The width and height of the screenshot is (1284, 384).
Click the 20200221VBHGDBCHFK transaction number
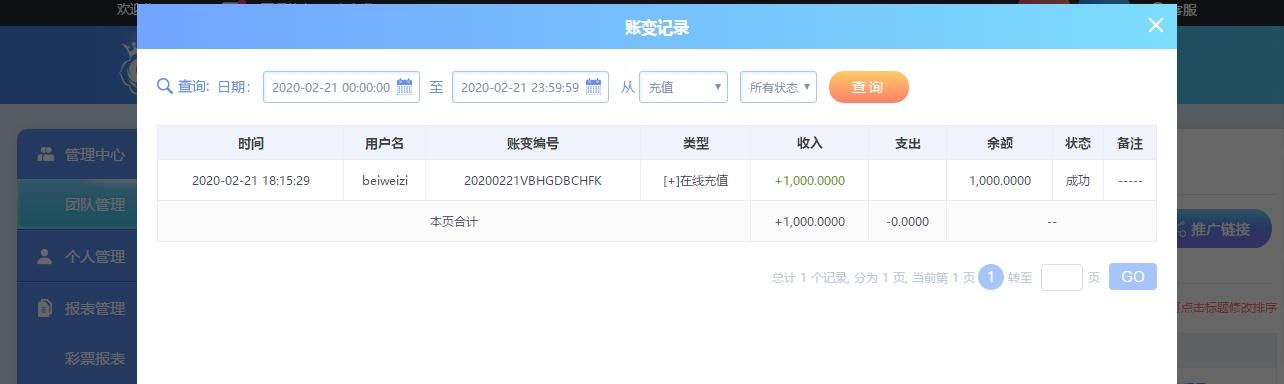pyautogui.click(x=533, y=181)
